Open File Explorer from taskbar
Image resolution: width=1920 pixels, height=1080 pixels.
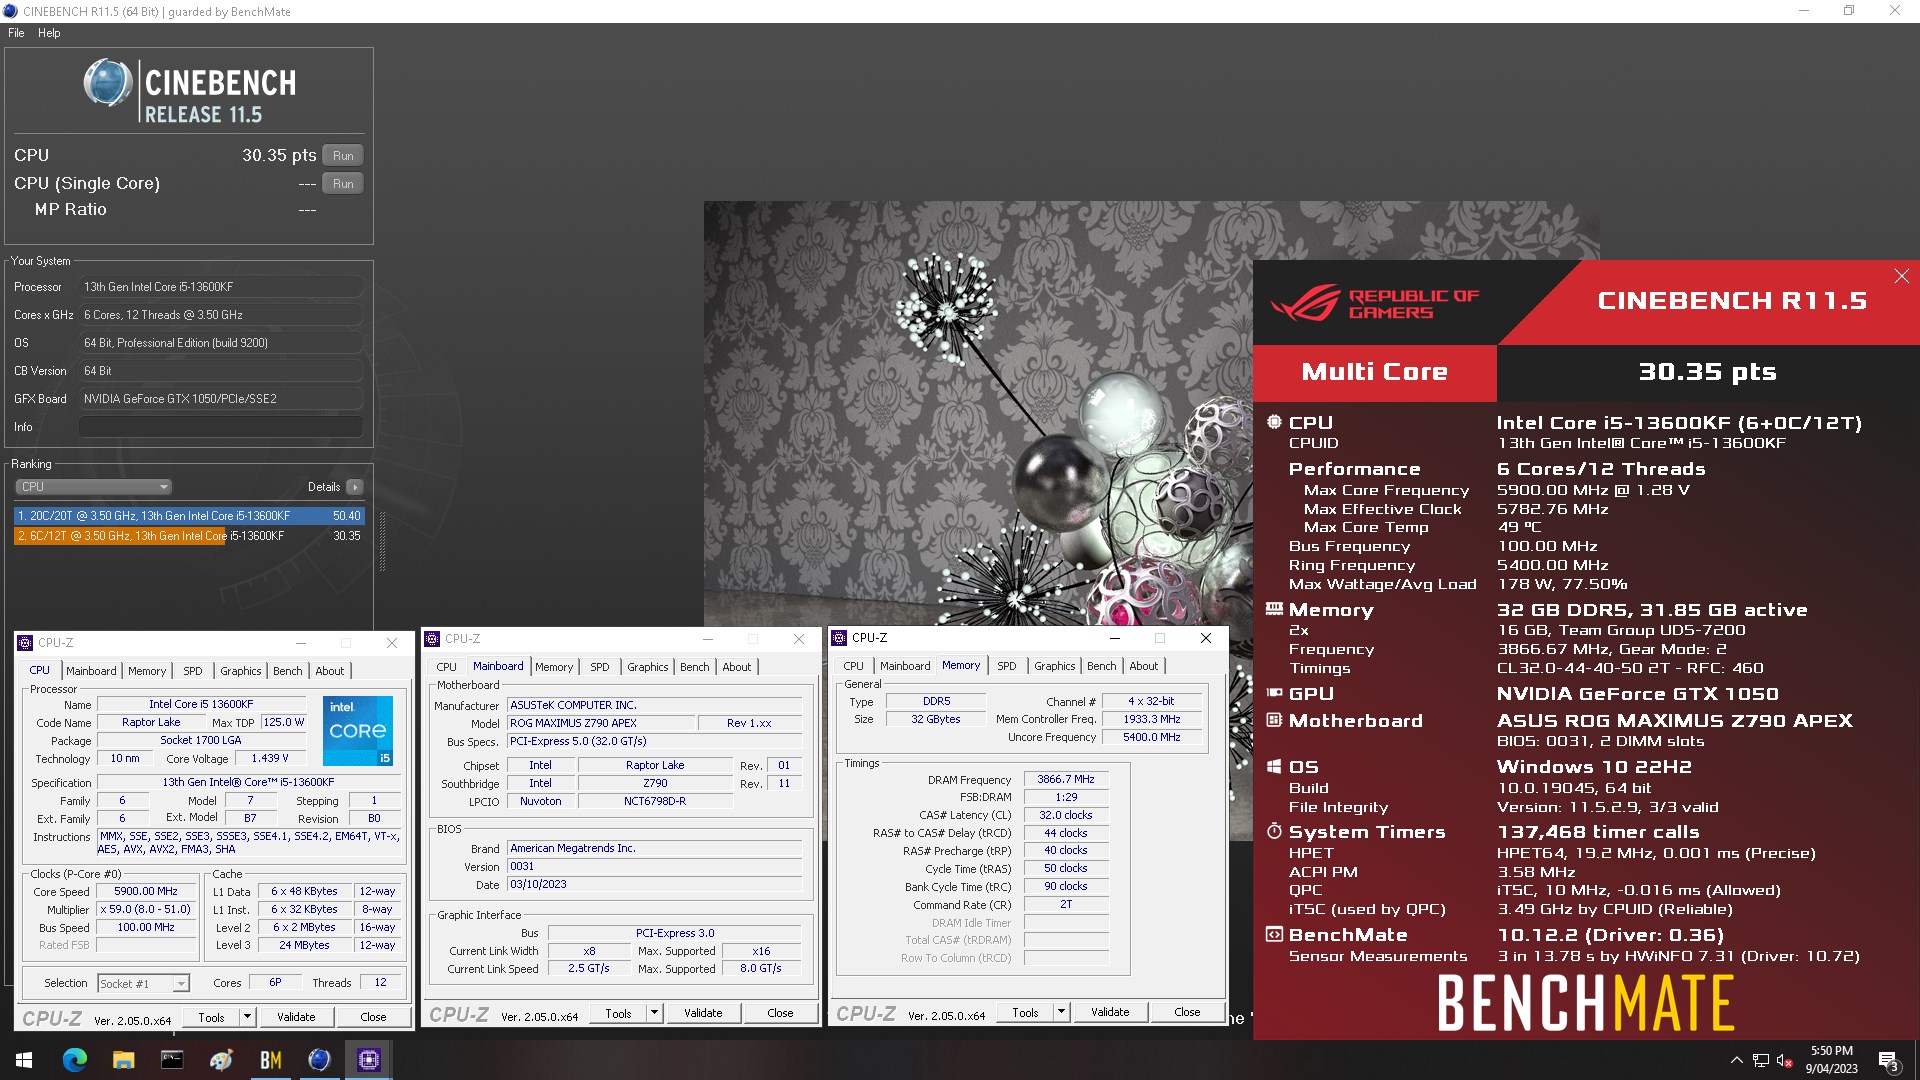tap(123, 1060)
